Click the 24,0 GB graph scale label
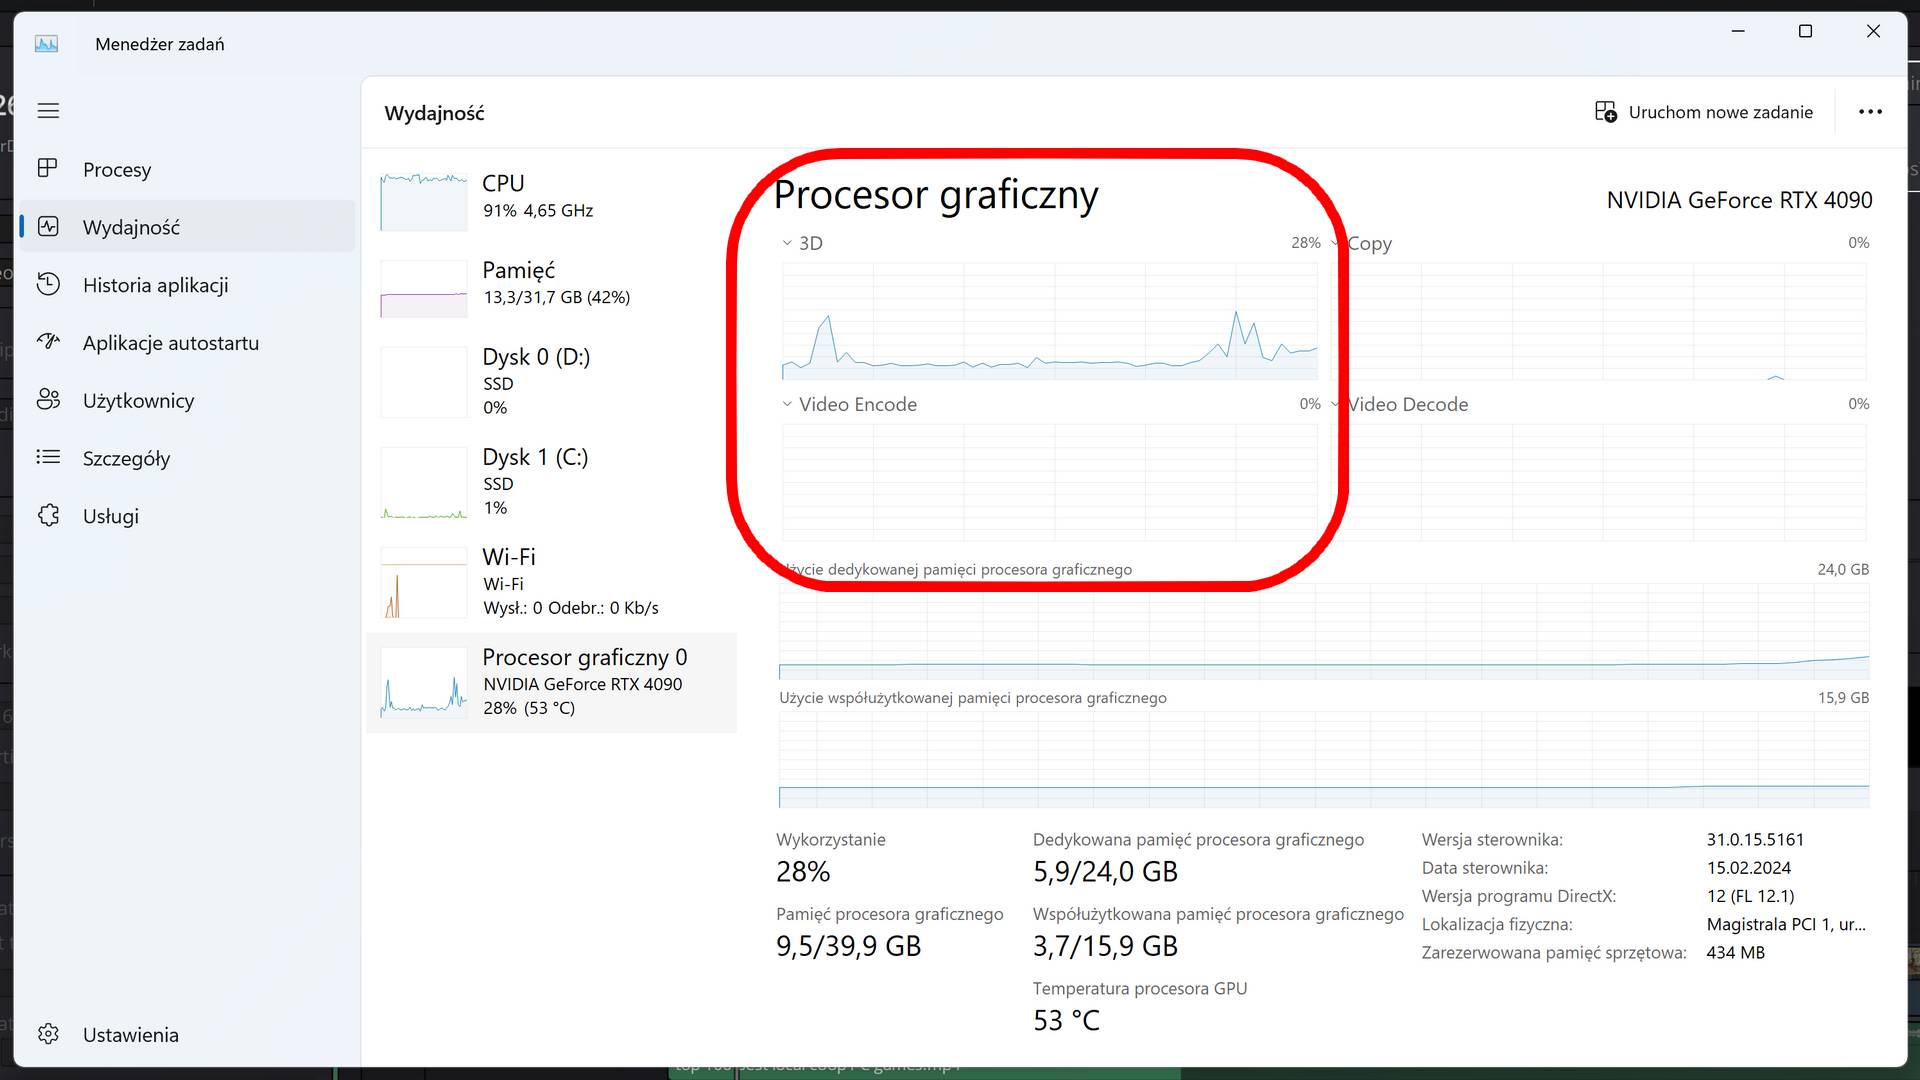 point(1843,569)
